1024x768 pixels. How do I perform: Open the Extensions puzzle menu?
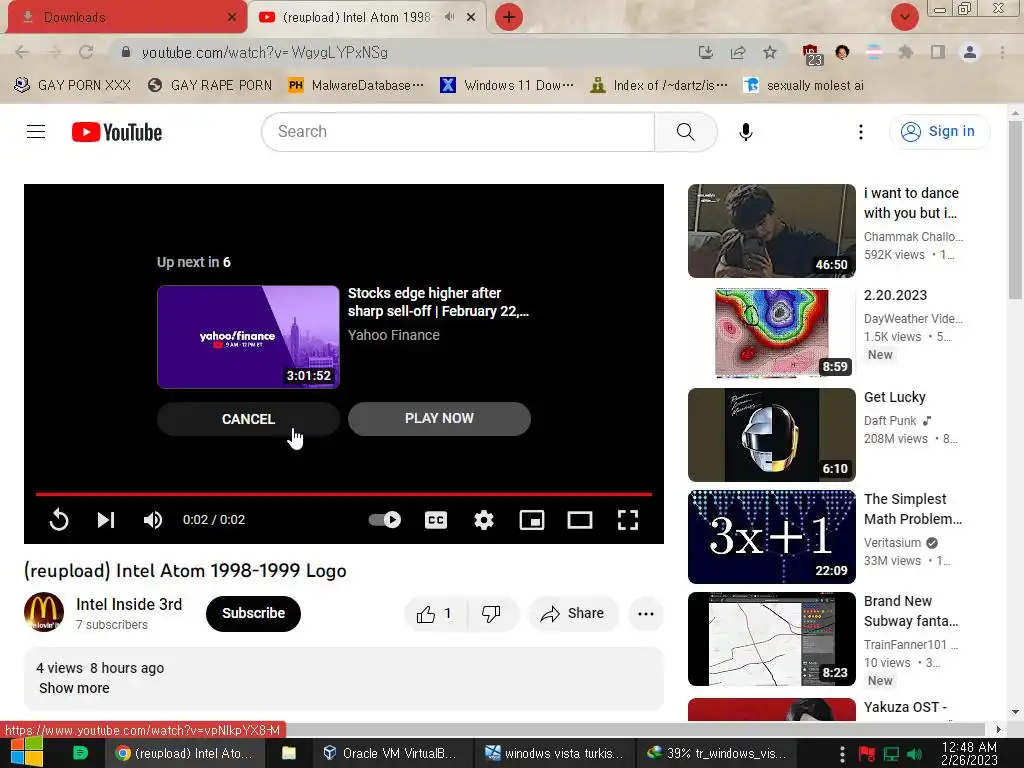pyautogui.click(x=905, y=52)
